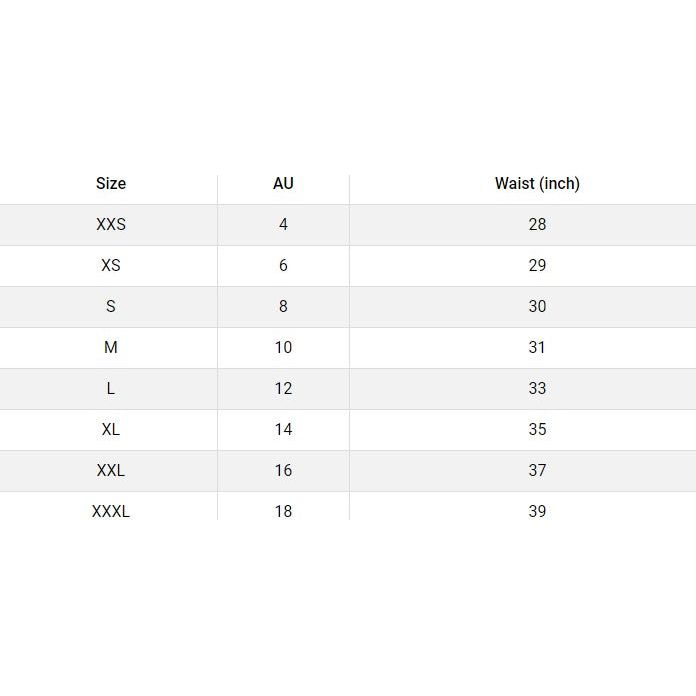The width and height of the screenshot is (696, 696).
Task: Select the Size column header
Action: (111, 183)
